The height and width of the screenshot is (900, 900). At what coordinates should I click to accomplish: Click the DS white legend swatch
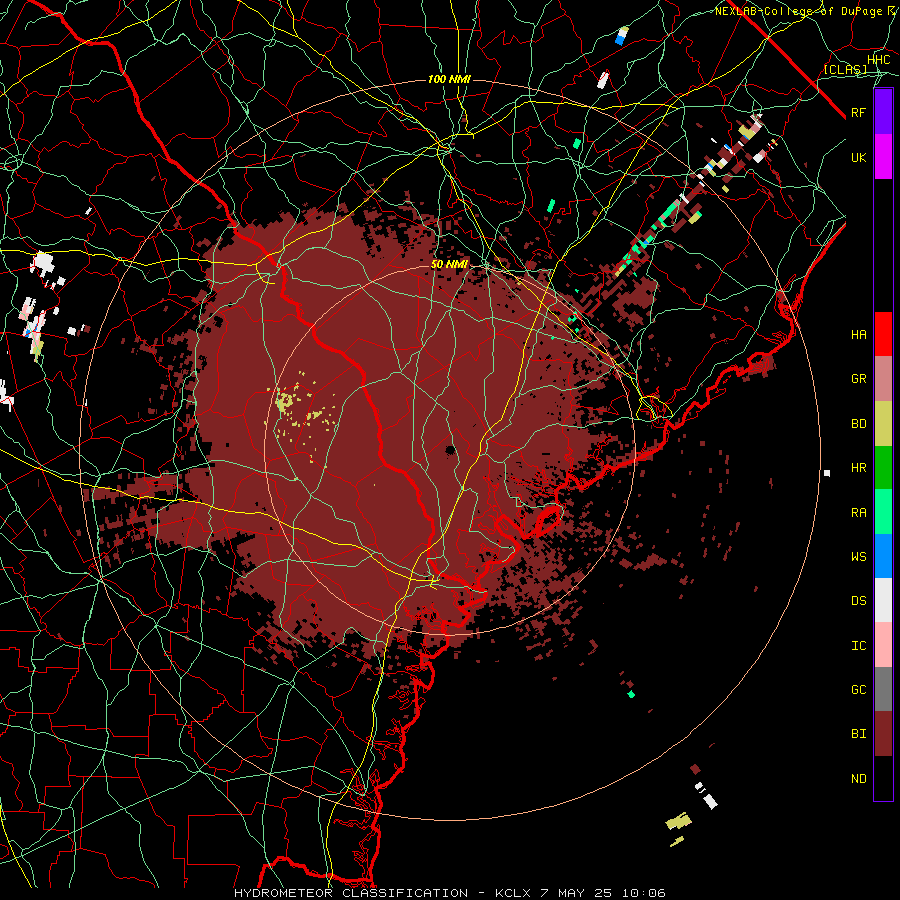[883, 600]
